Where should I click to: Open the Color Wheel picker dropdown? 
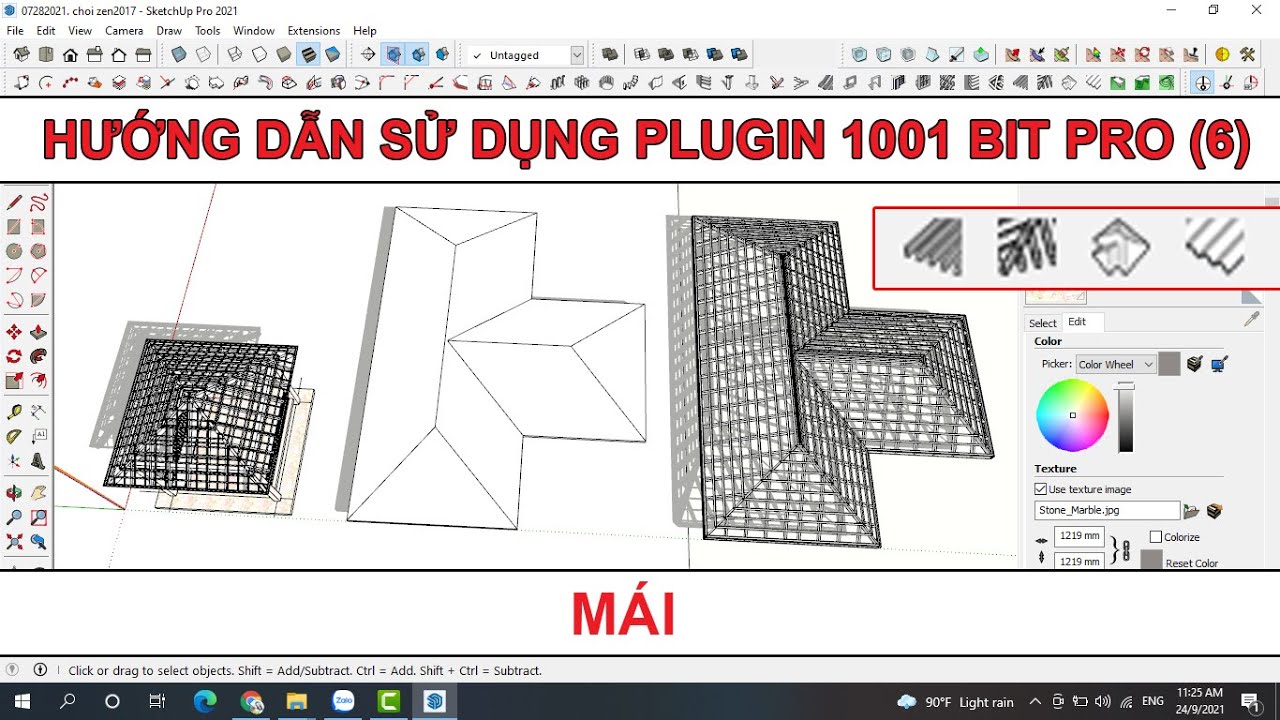tap(1116, 364)
